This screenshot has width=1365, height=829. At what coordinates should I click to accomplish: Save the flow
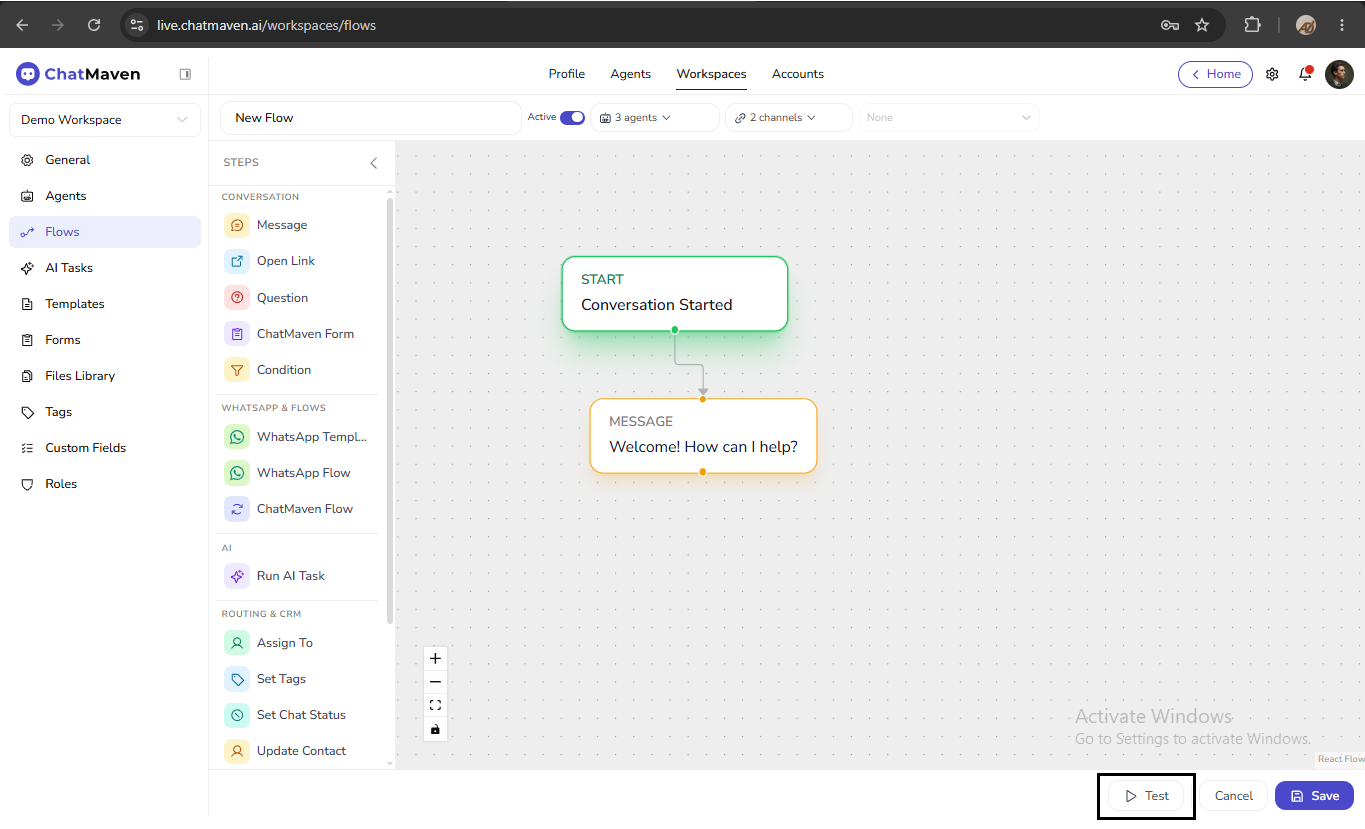coord(1314,796)
